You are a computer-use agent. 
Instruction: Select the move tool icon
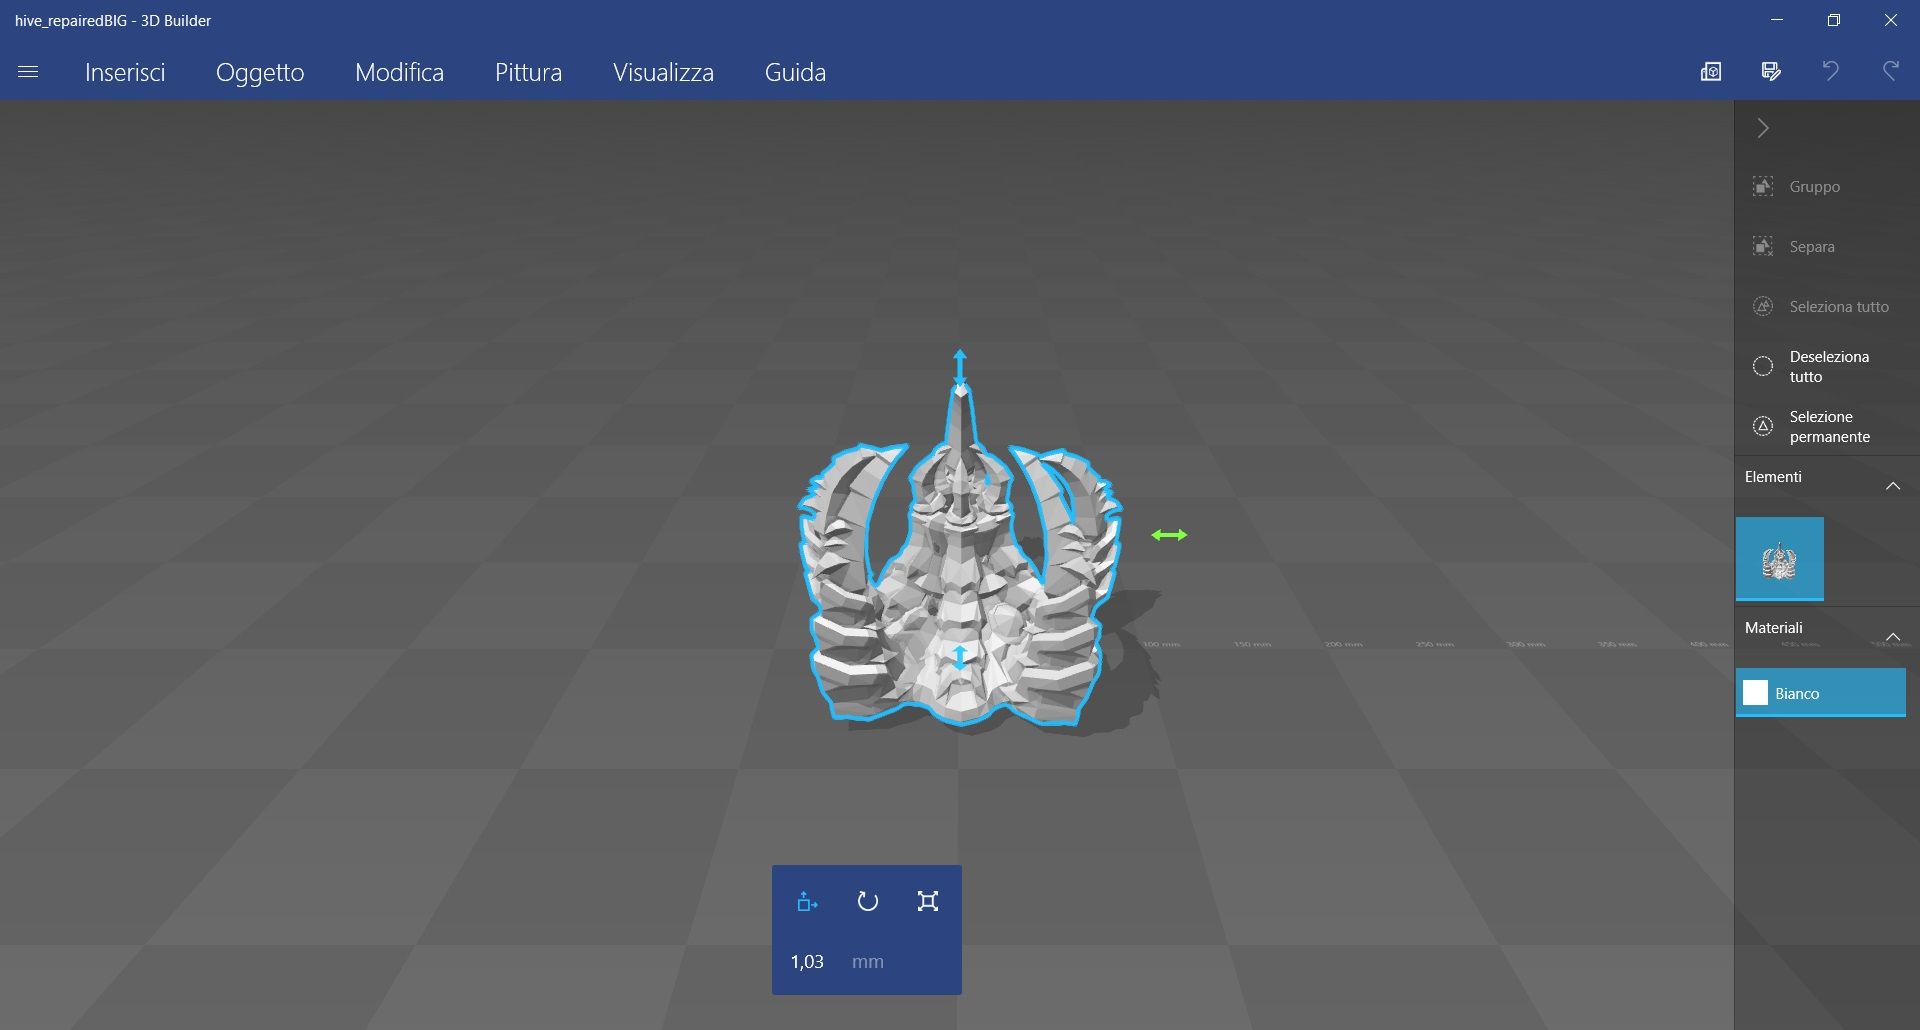[x=807, y=902]
